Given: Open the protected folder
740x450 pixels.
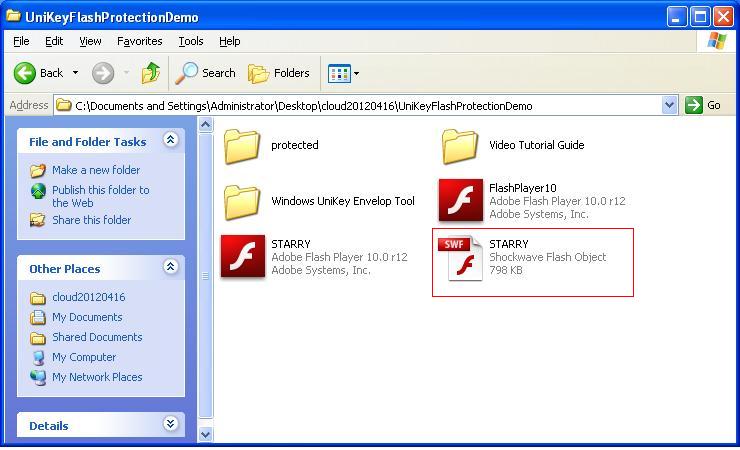Looking at the screenshot, I should click(242, 146).
